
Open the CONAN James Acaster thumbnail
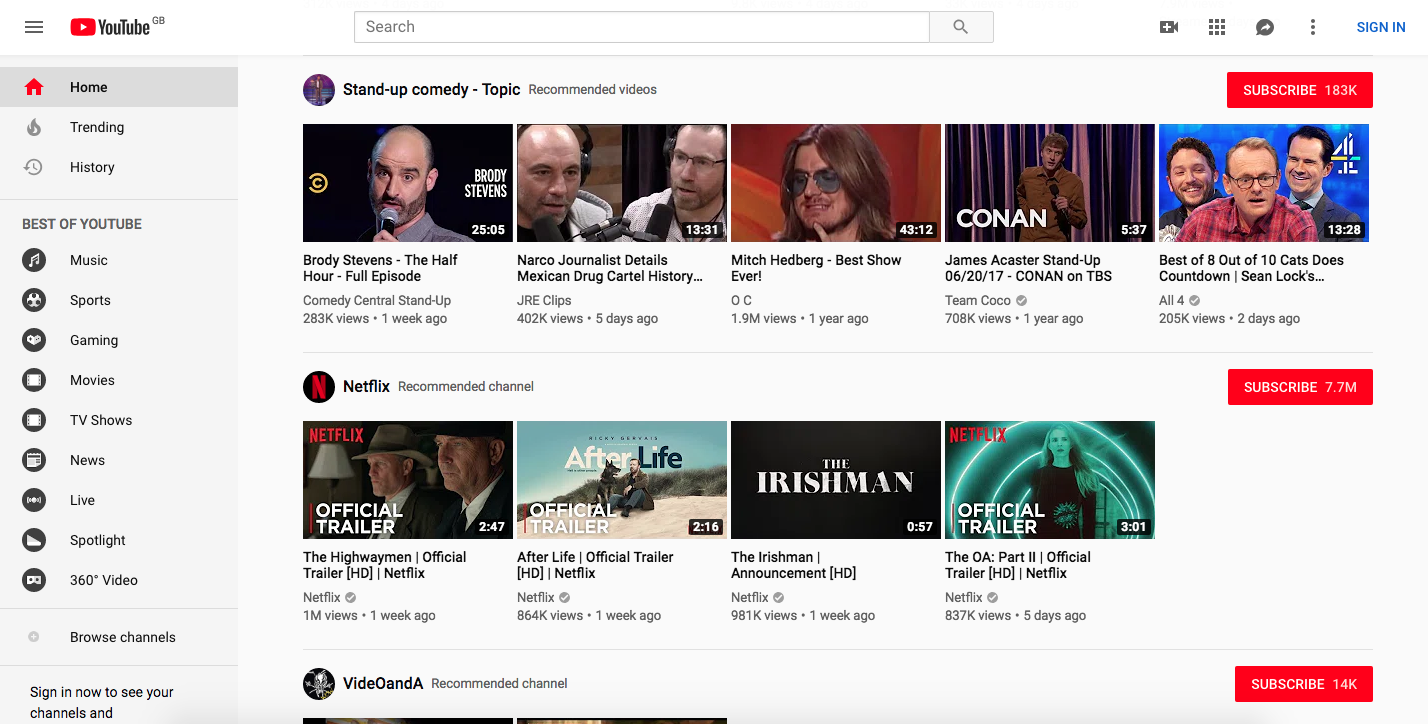[x=1050, y=183]
